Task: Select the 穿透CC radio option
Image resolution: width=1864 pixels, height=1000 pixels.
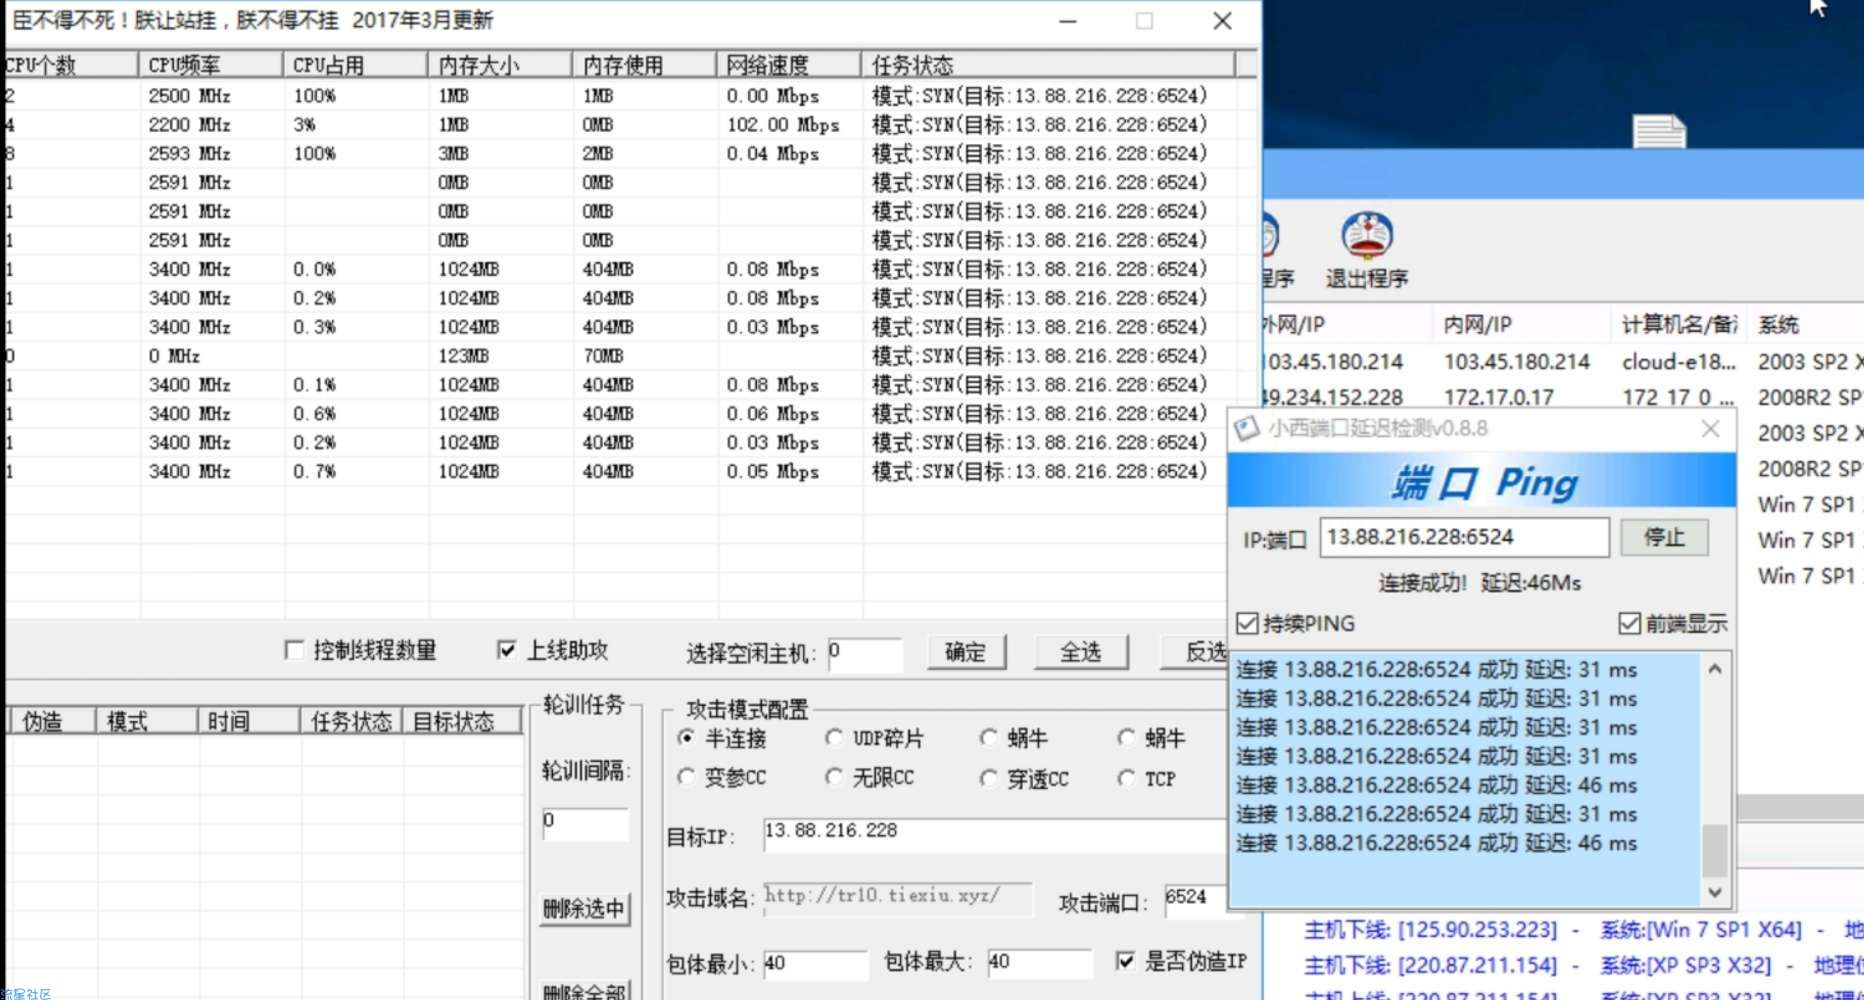Action: pyautogui.click(x=988, y=778)
